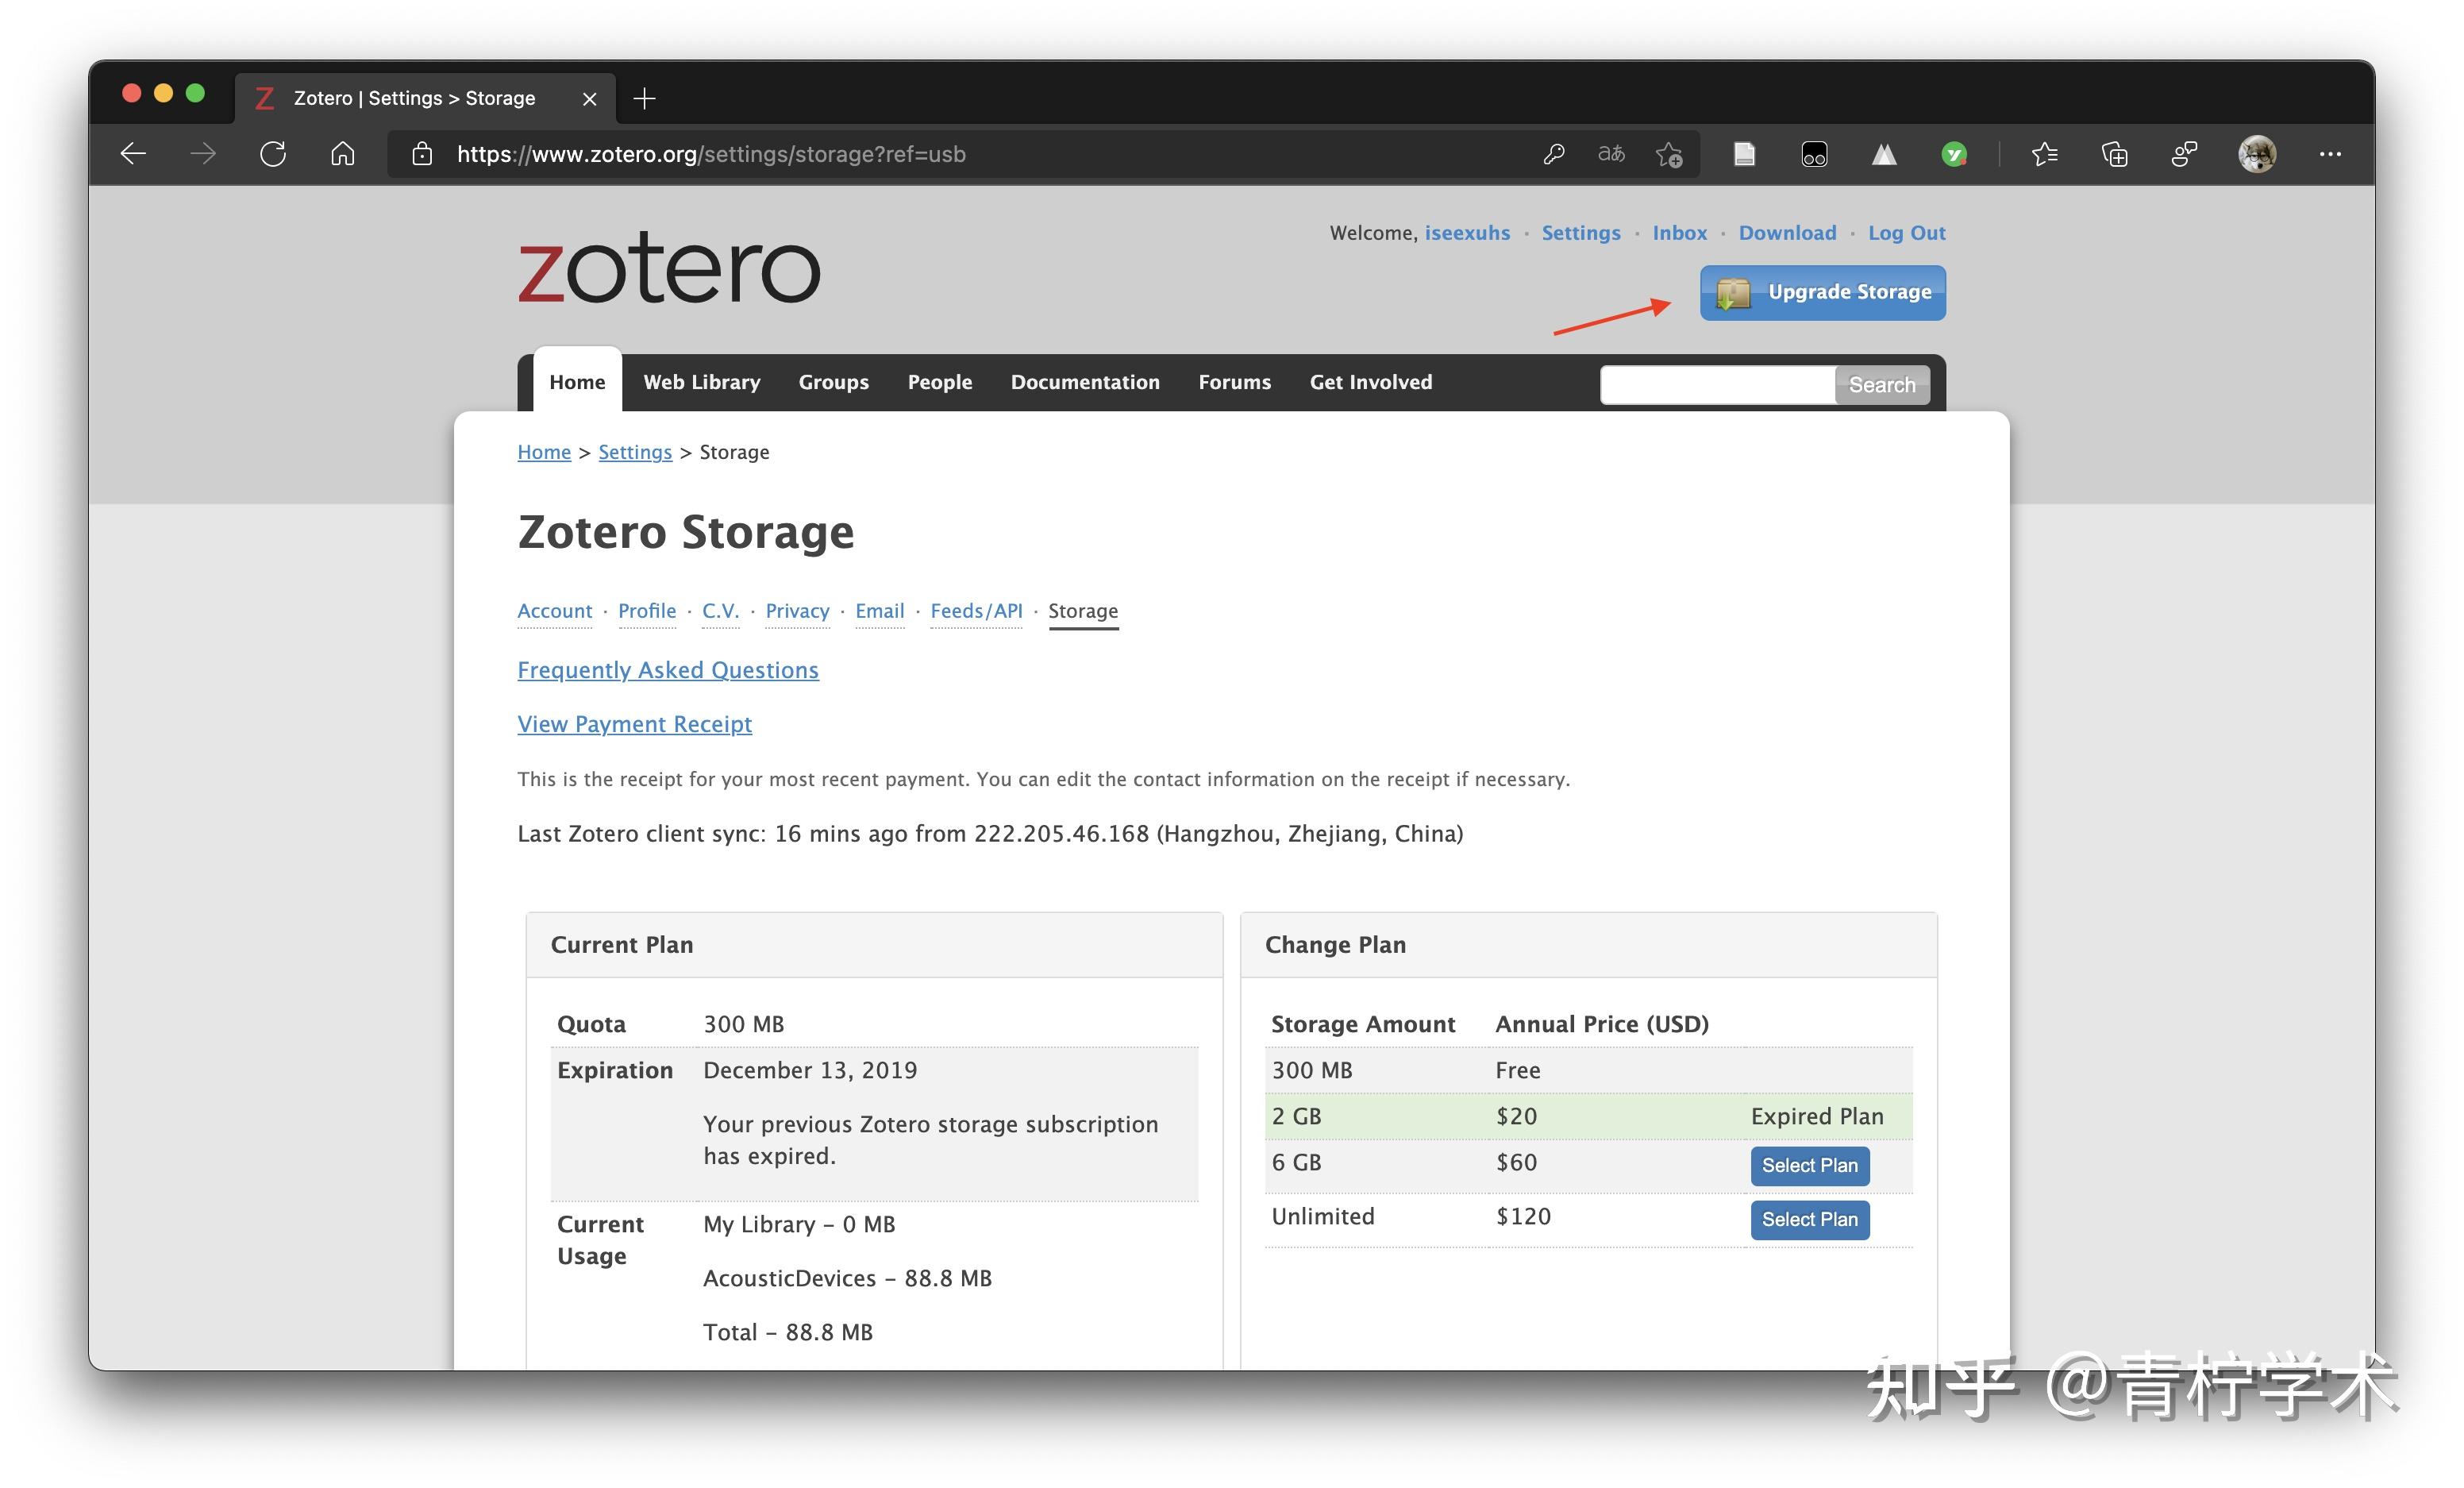Reload the page with refresh icon

[273, 154]
